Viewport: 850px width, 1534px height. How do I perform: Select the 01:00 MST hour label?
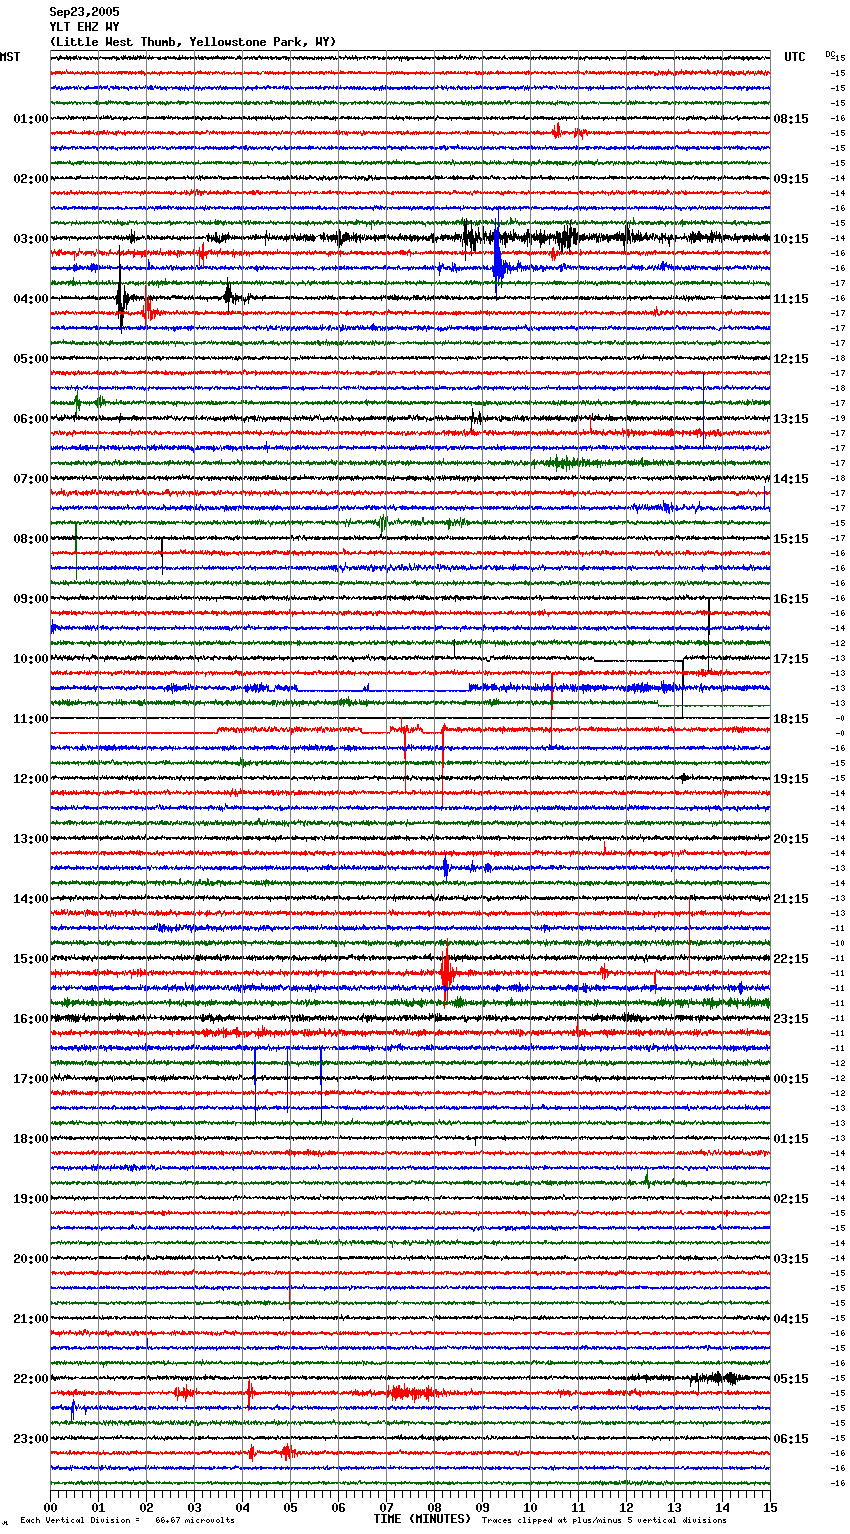(x=31, y=119)
